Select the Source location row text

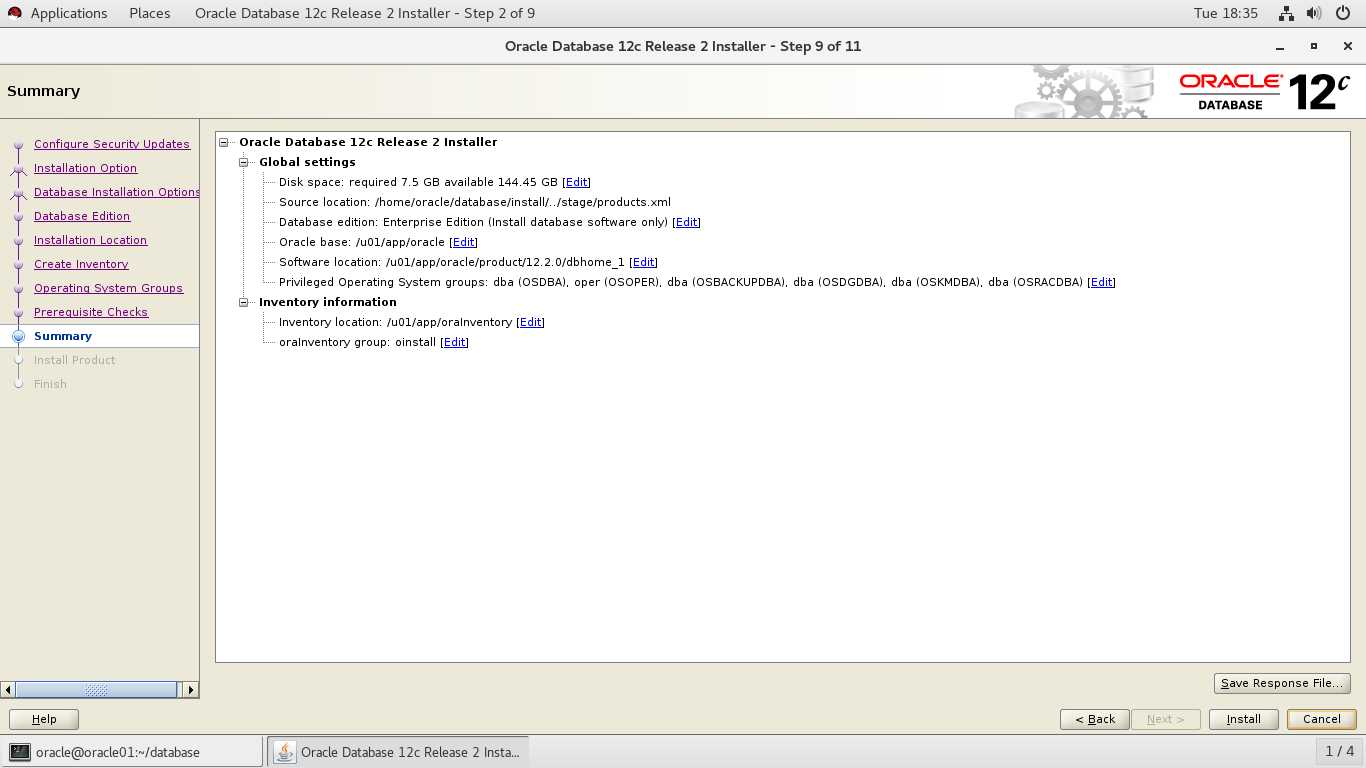tap(475, 202)
